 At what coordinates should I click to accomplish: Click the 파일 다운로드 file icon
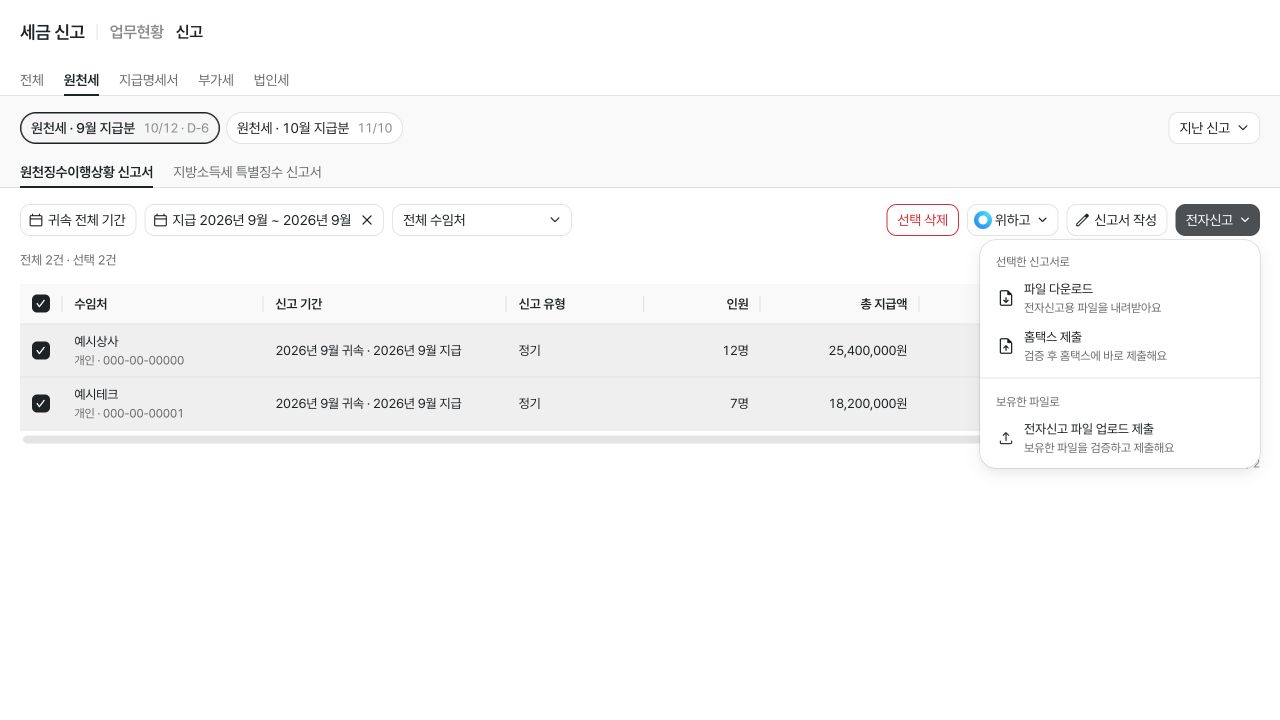point(1006,298)
